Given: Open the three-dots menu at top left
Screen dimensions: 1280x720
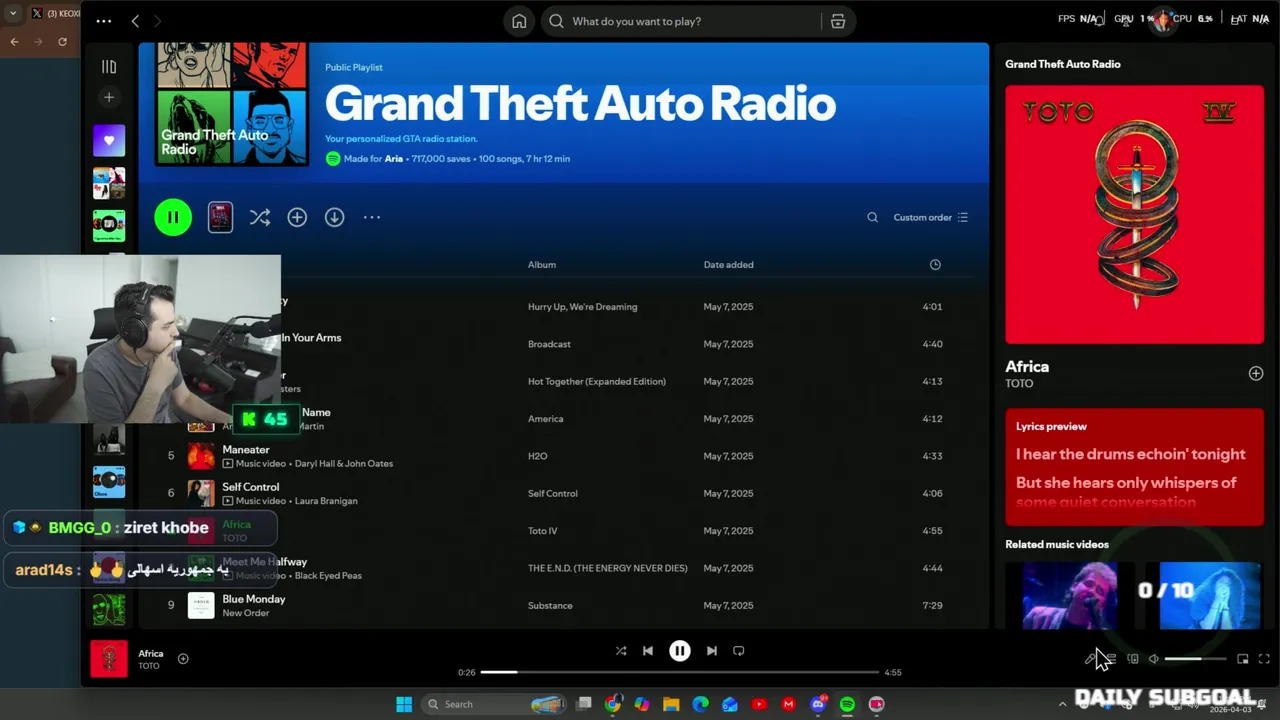Looking at the screenshot, I should point(104,21).
